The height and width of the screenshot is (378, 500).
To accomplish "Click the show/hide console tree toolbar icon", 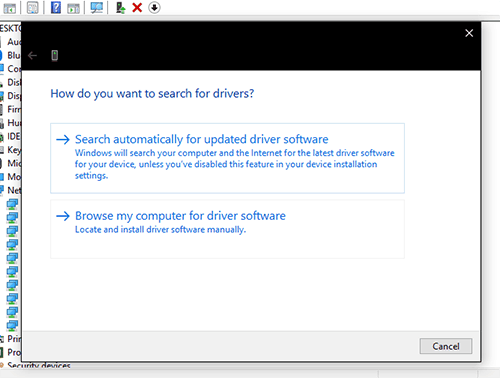I will pyautogui.click(x=9, y=8).
